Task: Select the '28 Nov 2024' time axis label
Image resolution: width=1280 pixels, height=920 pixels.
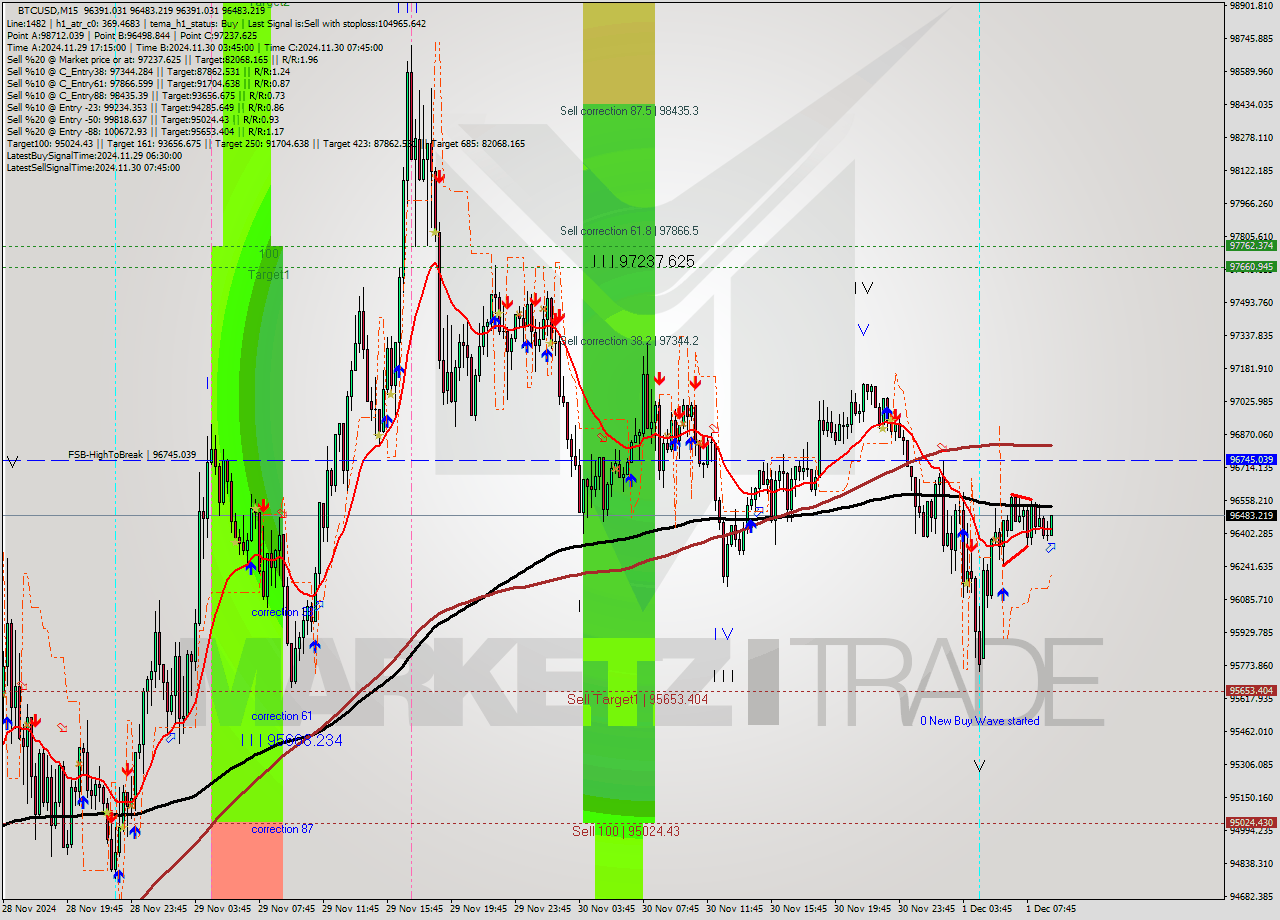Action: pos(31,909)
